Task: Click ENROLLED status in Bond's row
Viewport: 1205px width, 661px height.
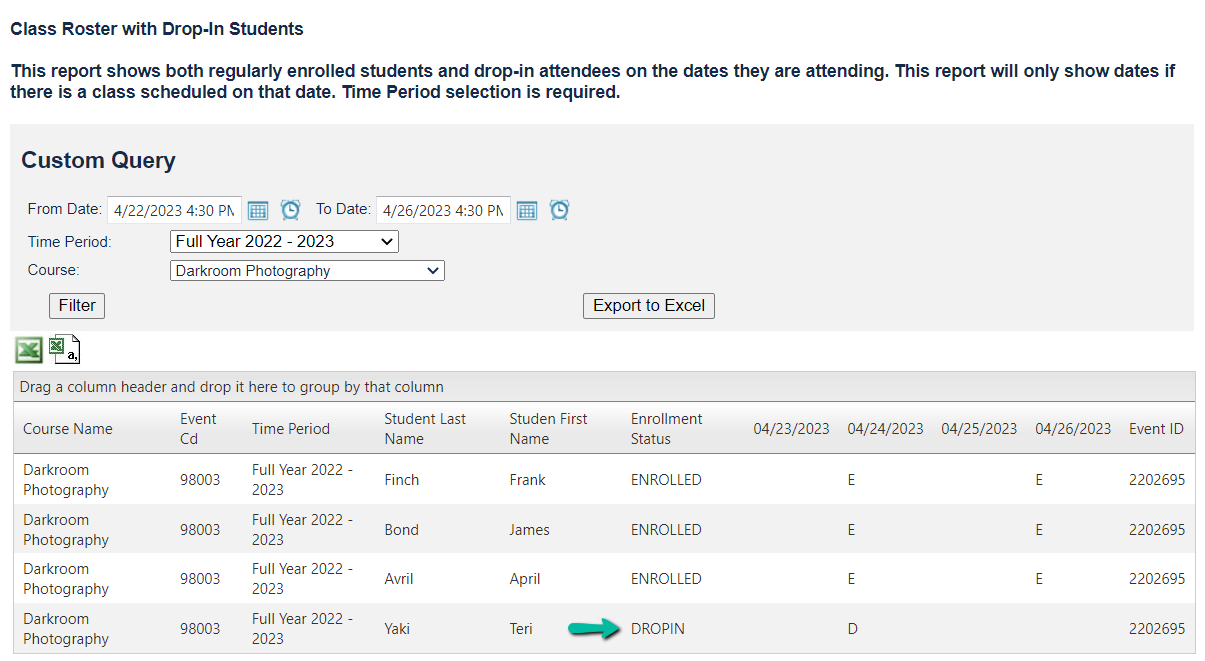Action: 666,529
